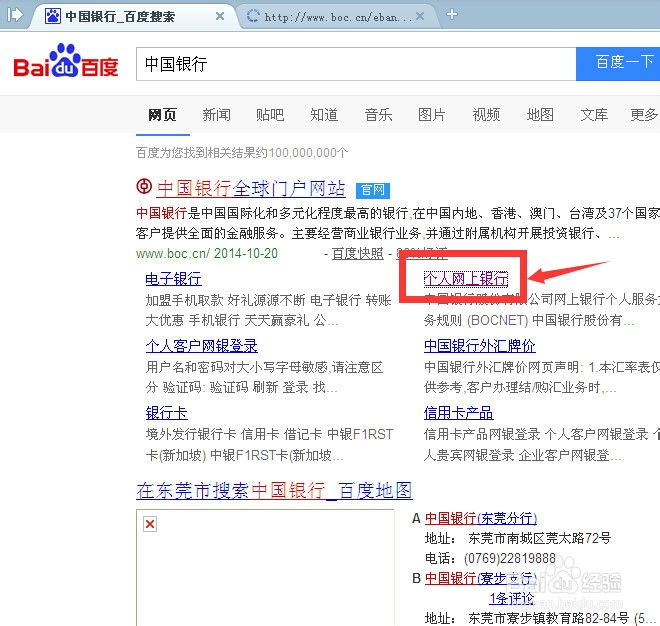Click the result count text 100,000,000个
This screenshot has width=660, height=626.
pos(308,152)
